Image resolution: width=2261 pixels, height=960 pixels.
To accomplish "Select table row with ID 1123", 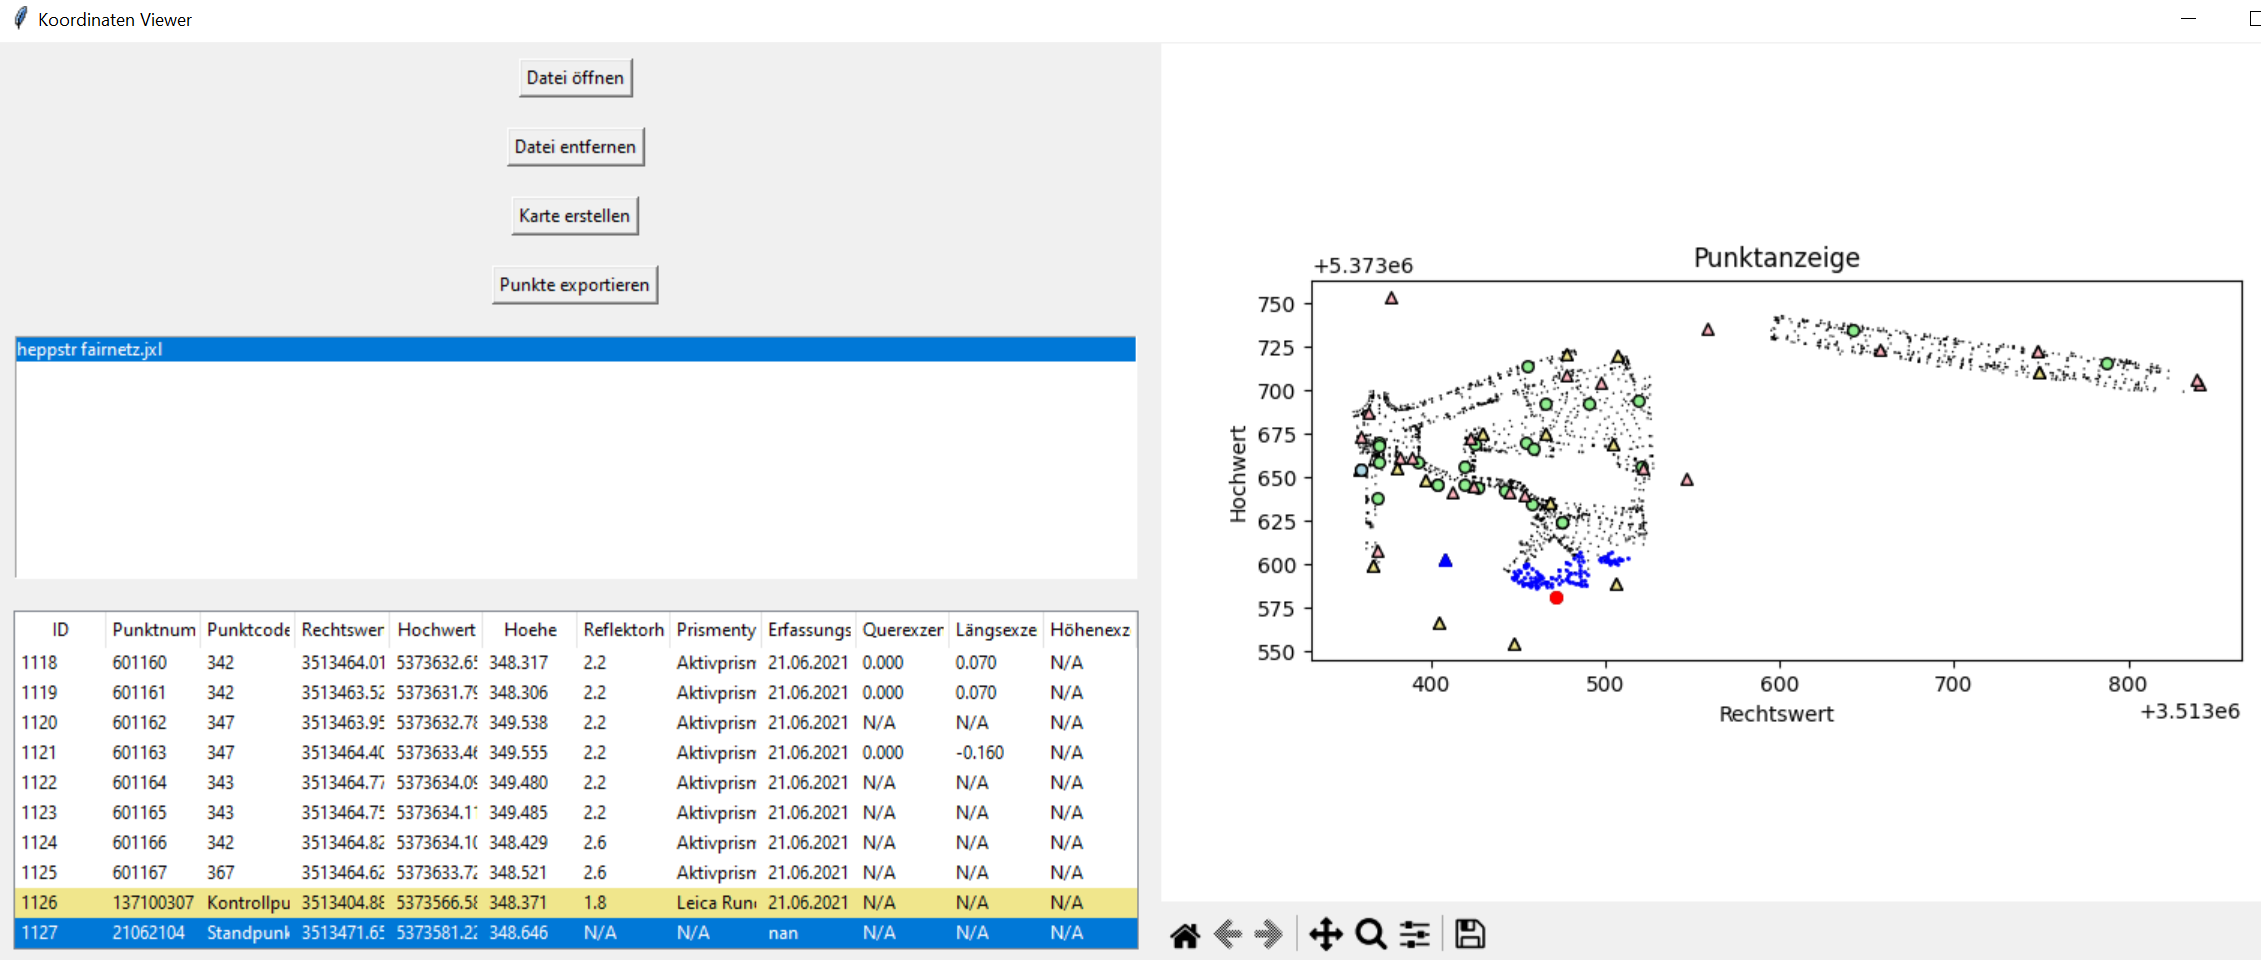I will click(576, 813).
